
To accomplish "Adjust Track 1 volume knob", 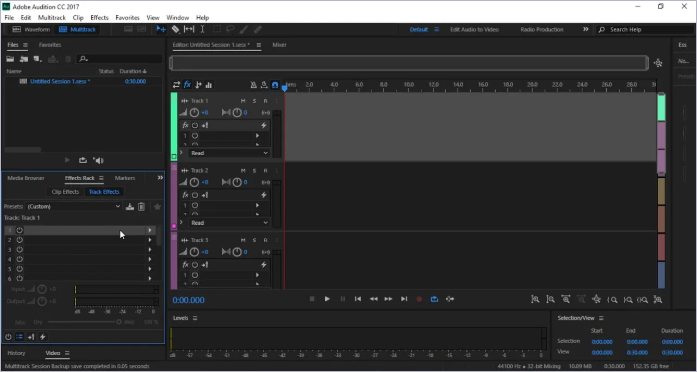I will 194,113.
